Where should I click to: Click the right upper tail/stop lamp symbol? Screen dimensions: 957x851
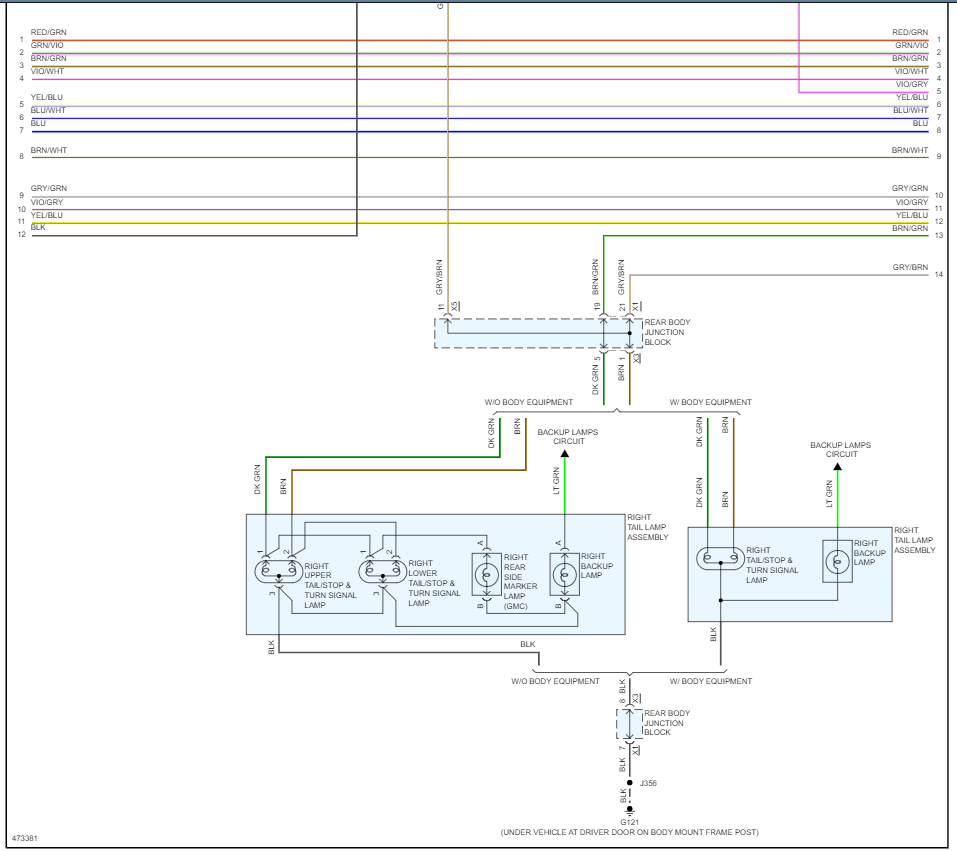(278, 571)
